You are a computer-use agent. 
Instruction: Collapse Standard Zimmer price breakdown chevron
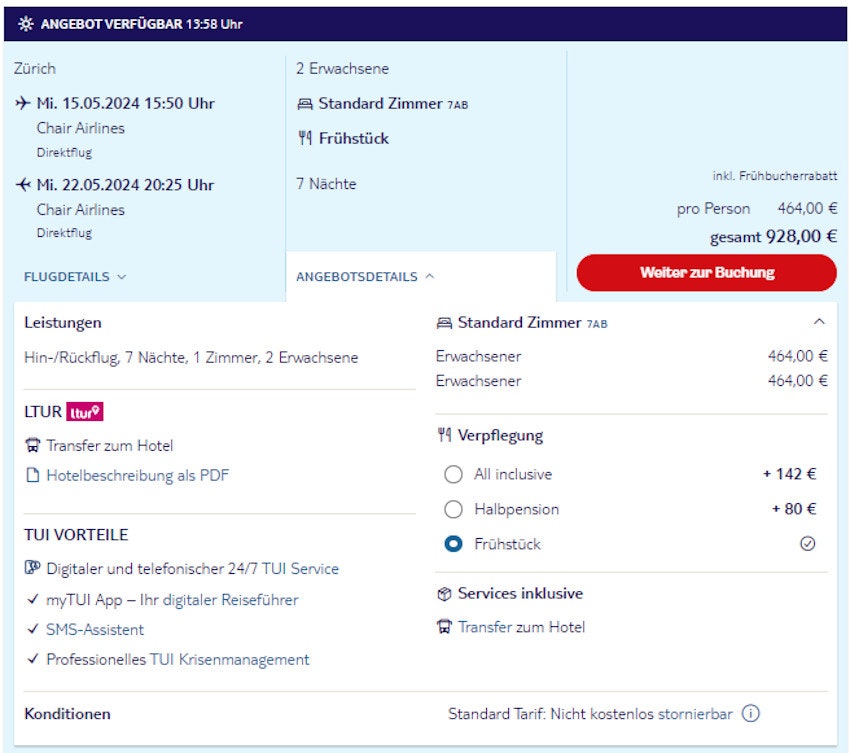tap(819, 322)
